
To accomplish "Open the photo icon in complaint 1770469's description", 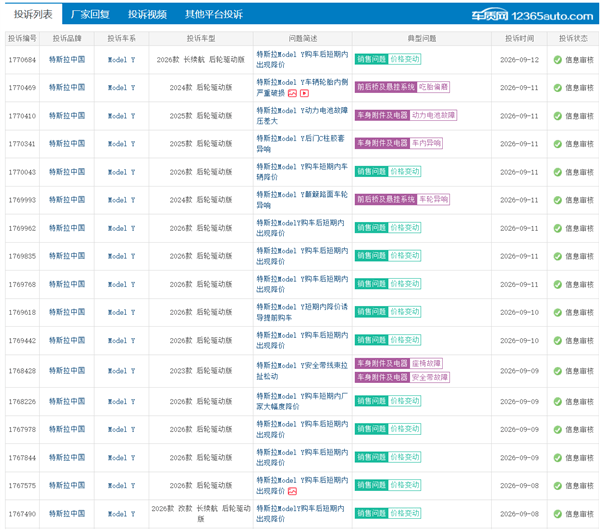I will pyautogui.click(x=292, y=93).
